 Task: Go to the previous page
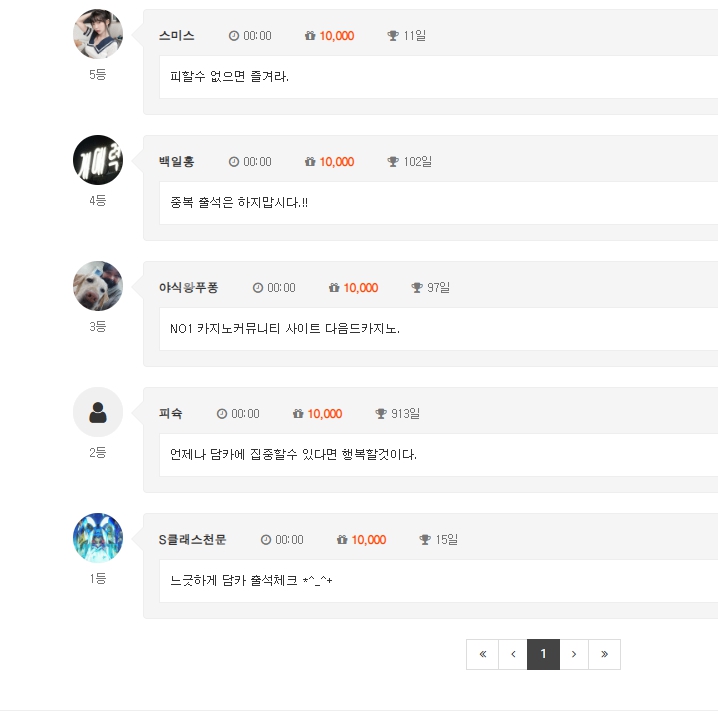pos(513,654)
